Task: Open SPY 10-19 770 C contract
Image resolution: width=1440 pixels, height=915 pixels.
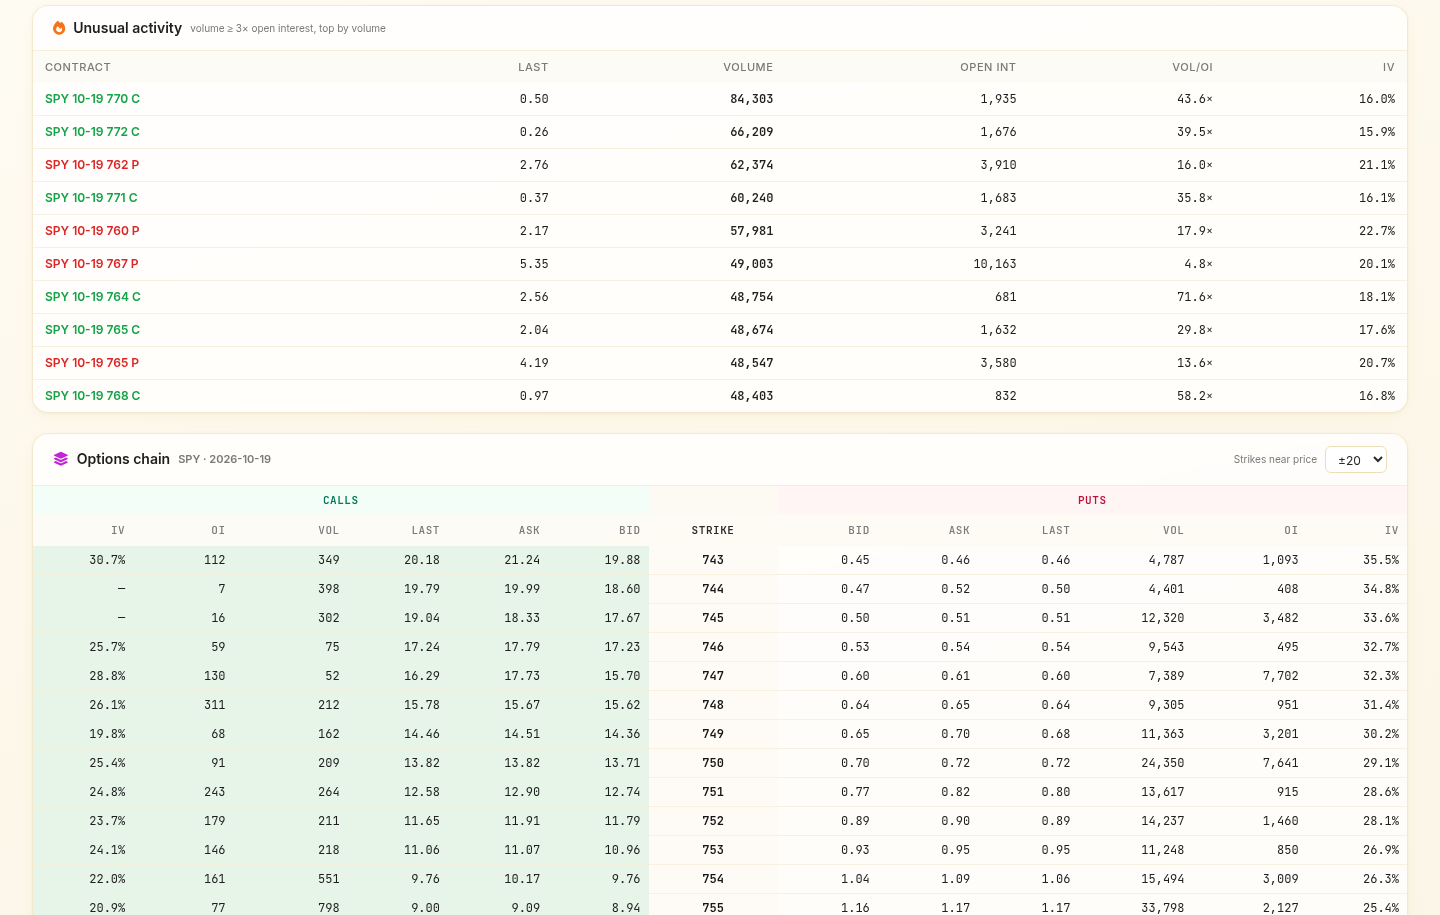Action: click(92, 99)
